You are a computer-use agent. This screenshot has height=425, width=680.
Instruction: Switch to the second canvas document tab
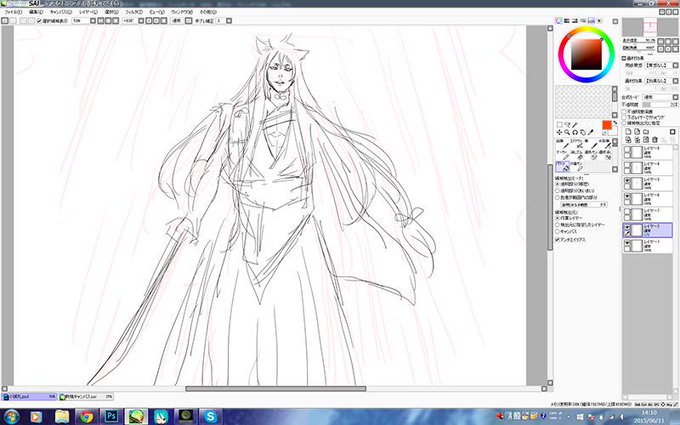click(86, 396)
